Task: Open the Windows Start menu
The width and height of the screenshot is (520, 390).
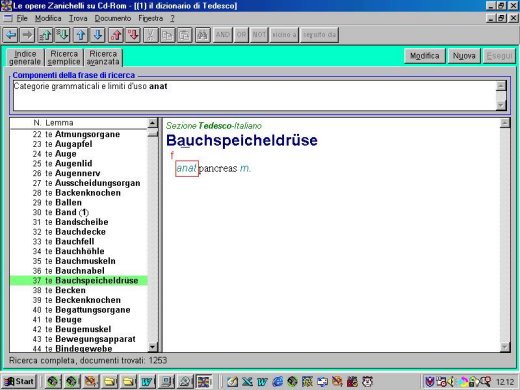Action: (x=19, y=381)
